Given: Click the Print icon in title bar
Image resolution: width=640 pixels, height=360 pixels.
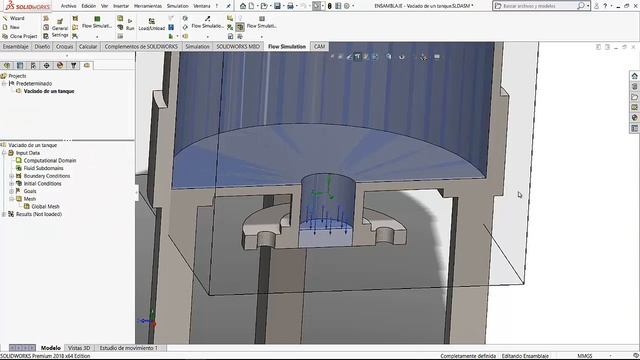Looking at the screenshot, I should click(x=290, y=6).
